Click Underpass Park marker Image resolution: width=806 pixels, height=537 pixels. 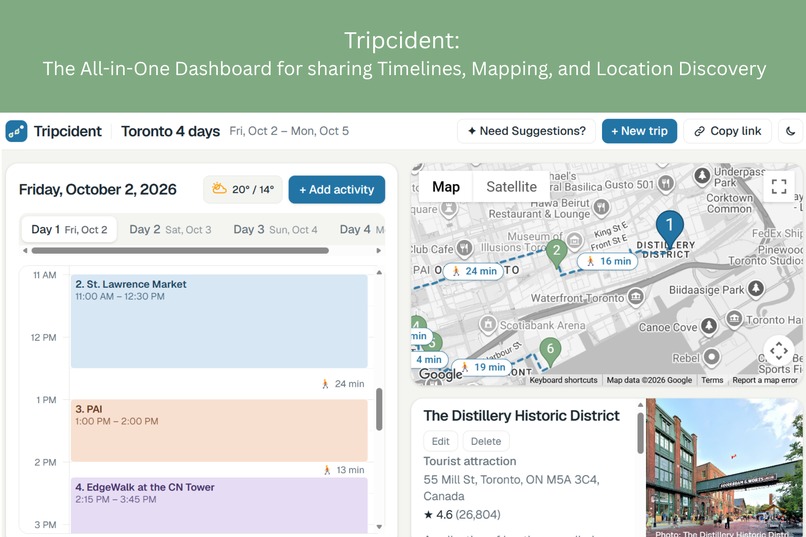(x=702, y=176)
